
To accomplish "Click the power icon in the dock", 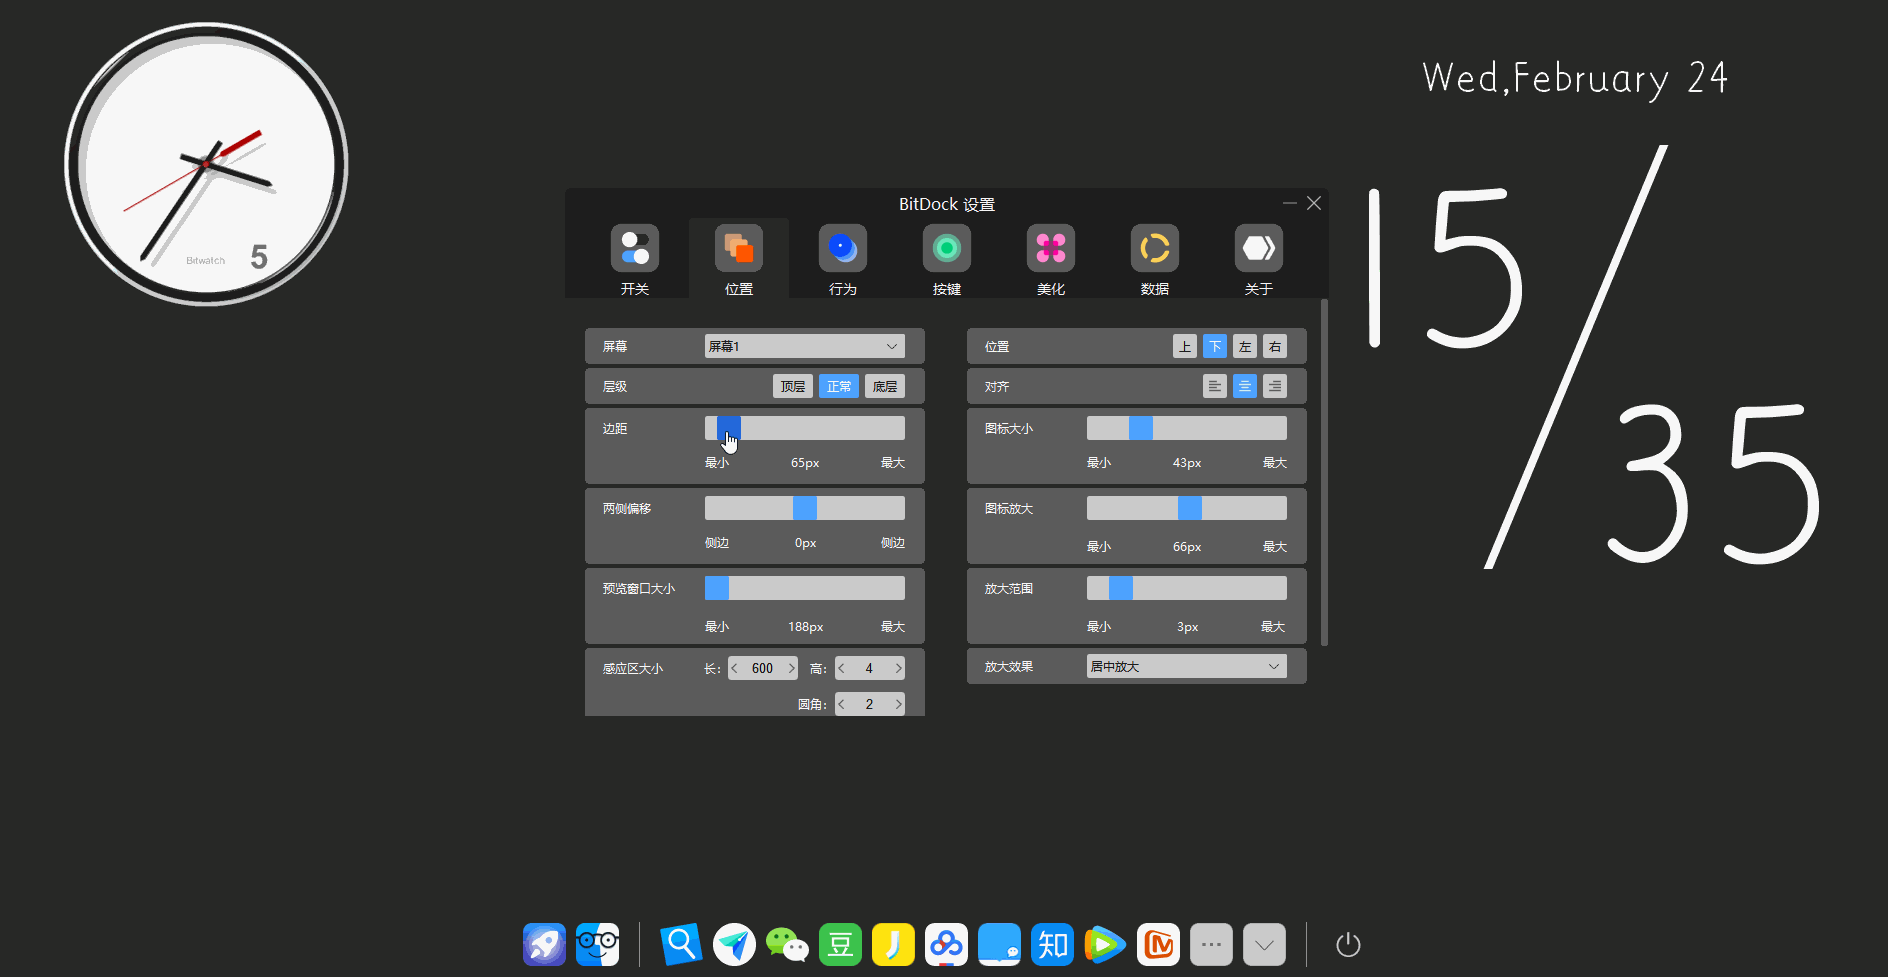I will [x=1348, y=944].
